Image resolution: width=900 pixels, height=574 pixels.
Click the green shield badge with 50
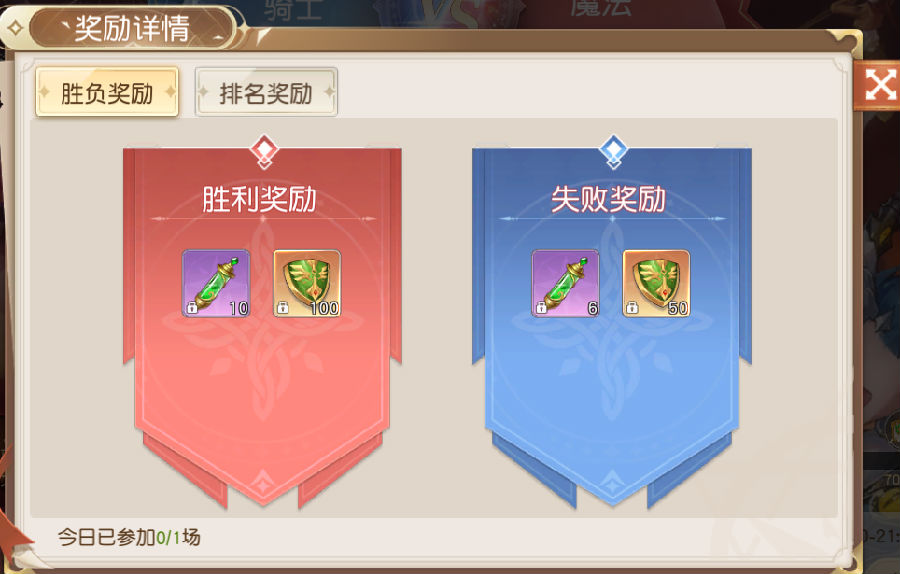point(656,283)
